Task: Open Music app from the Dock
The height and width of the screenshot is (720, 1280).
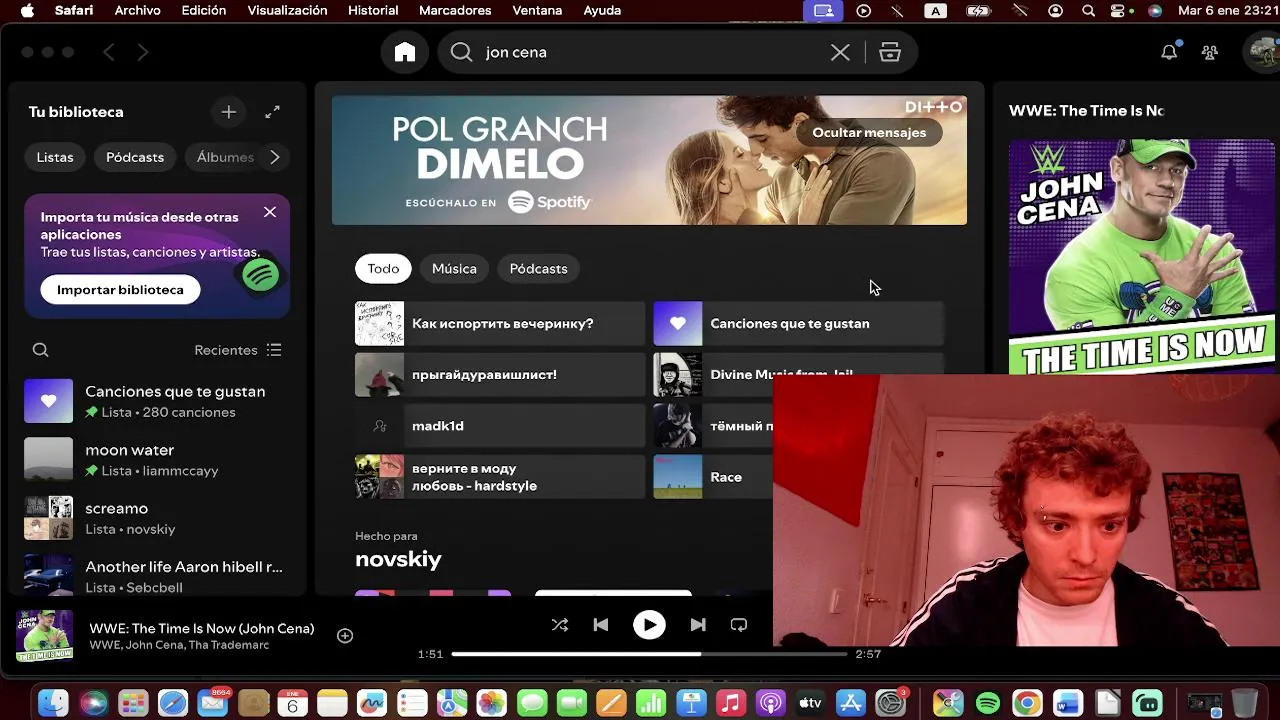Action: coord(731,703)
